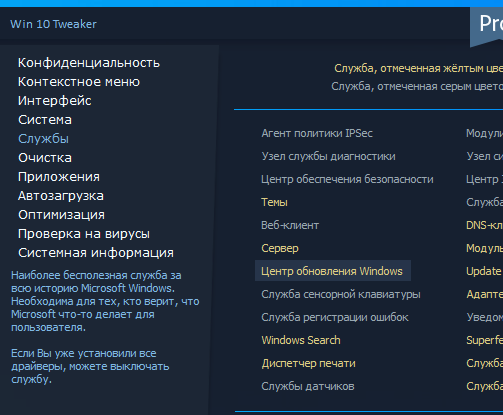
Task: Toggle Служба сенсорной клавиатуры service
Action: 341,294
